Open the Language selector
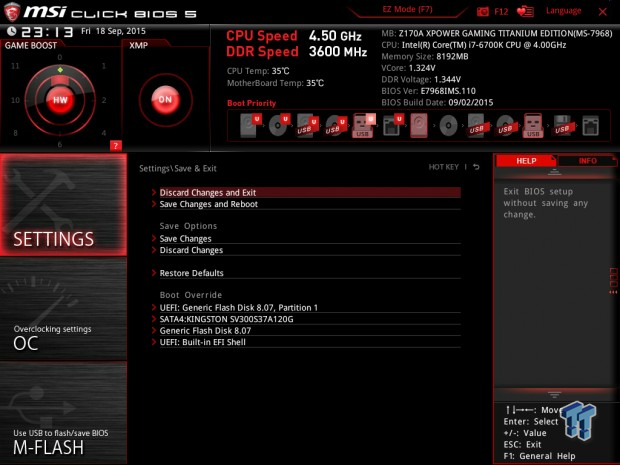The image size is (620, 465). click(x=563, y=11)
